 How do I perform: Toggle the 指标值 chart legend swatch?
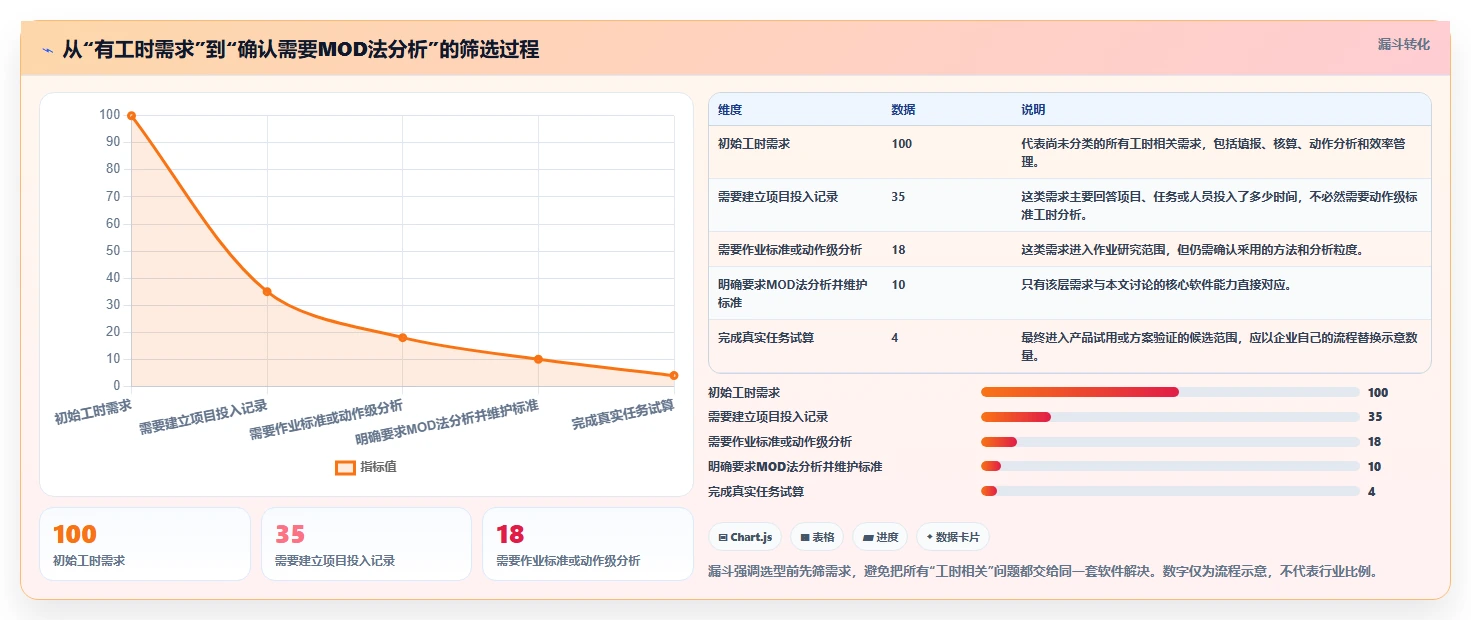coord(345,467)
